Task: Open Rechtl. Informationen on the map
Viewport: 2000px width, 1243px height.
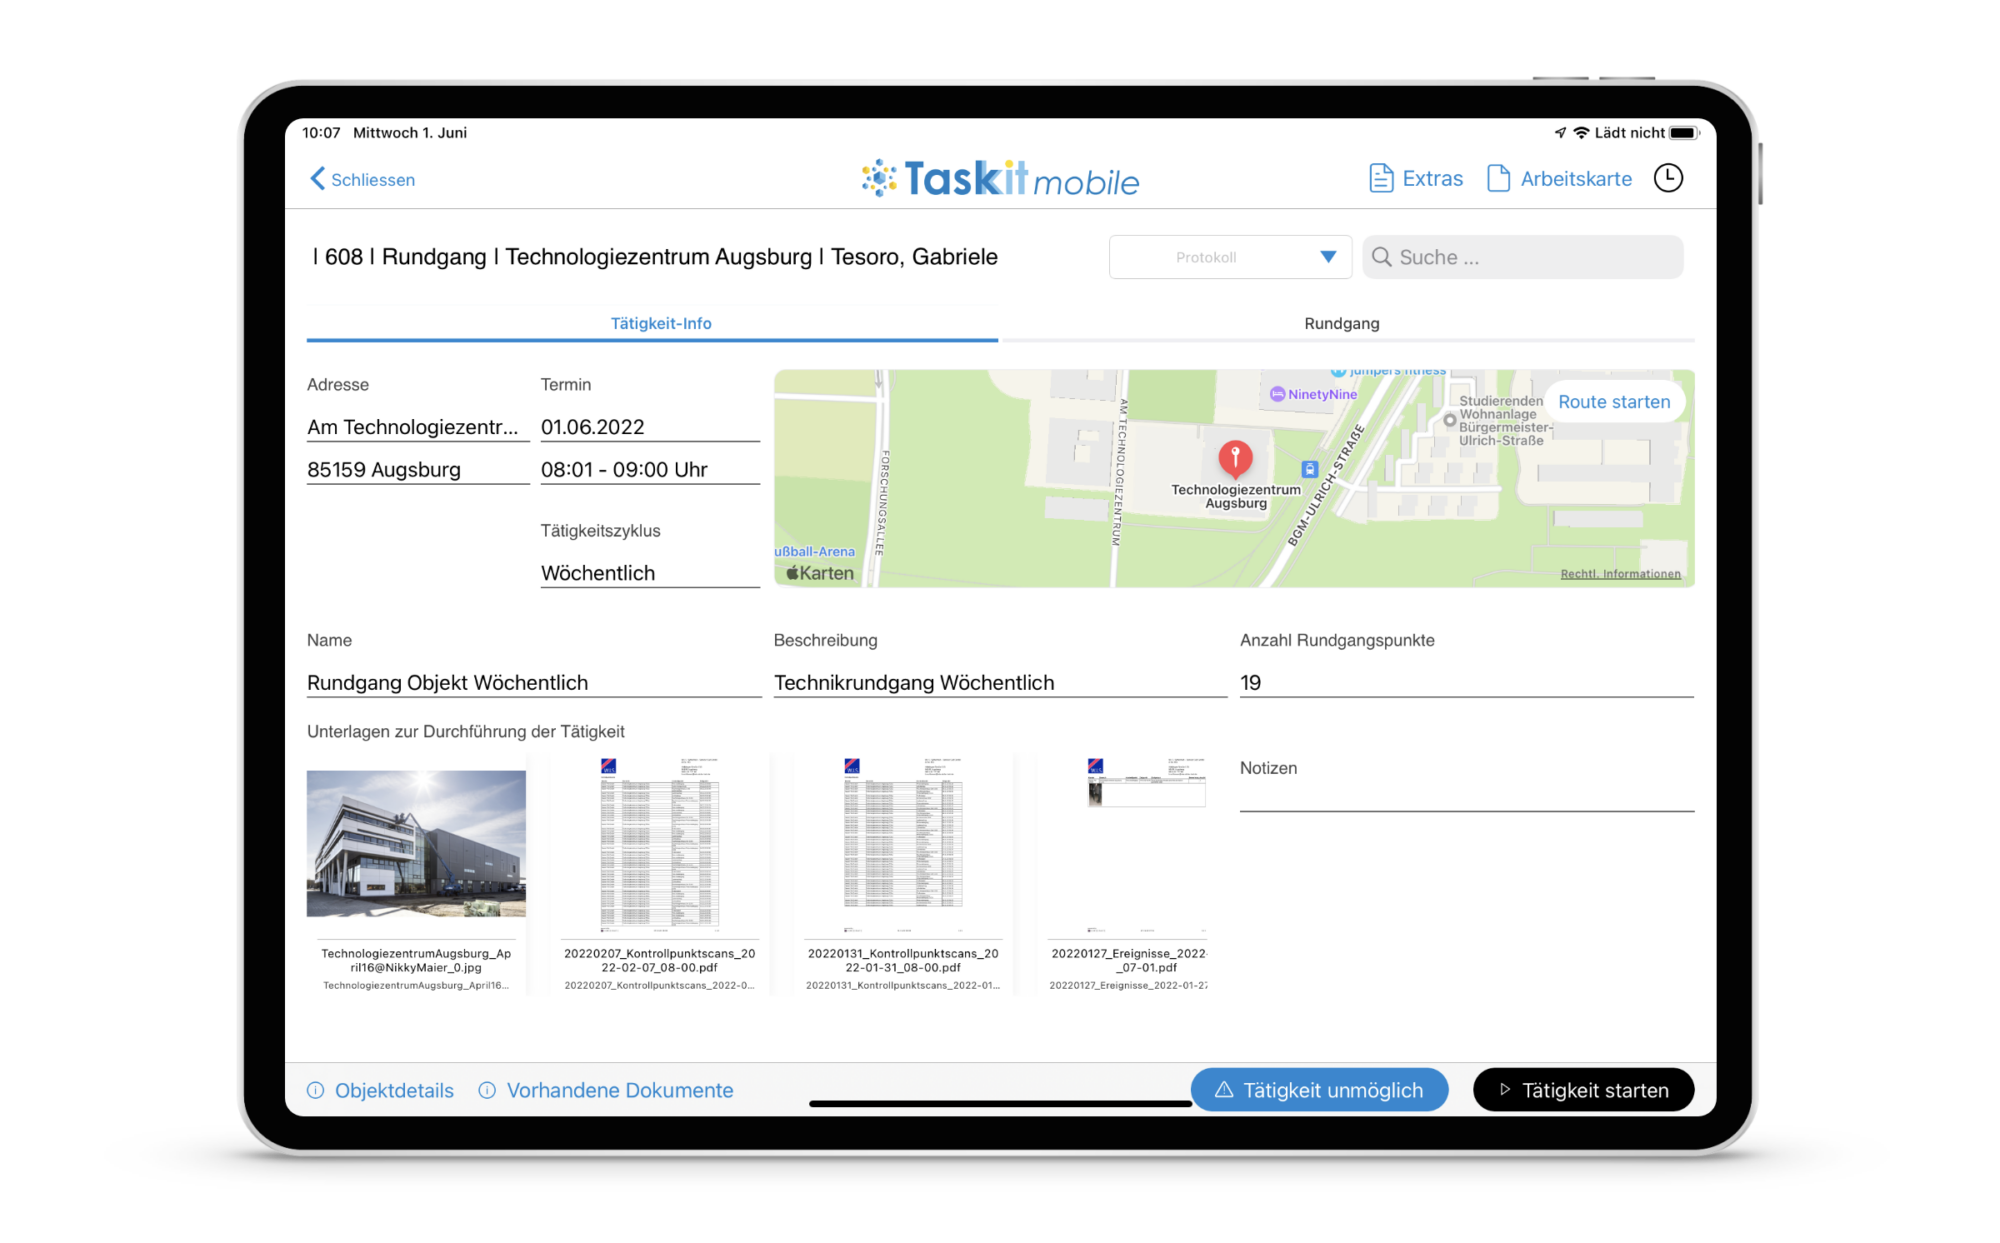Action: click(x=1621, y=574)
